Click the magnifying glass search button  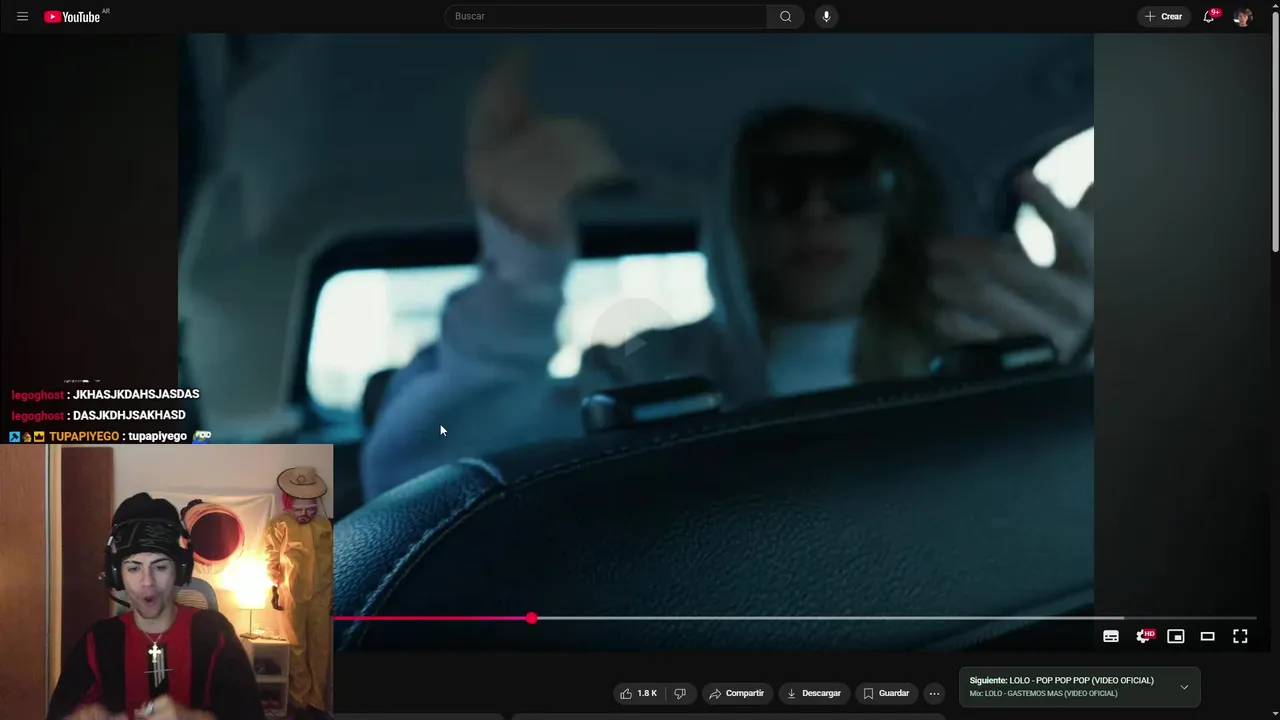786,16
